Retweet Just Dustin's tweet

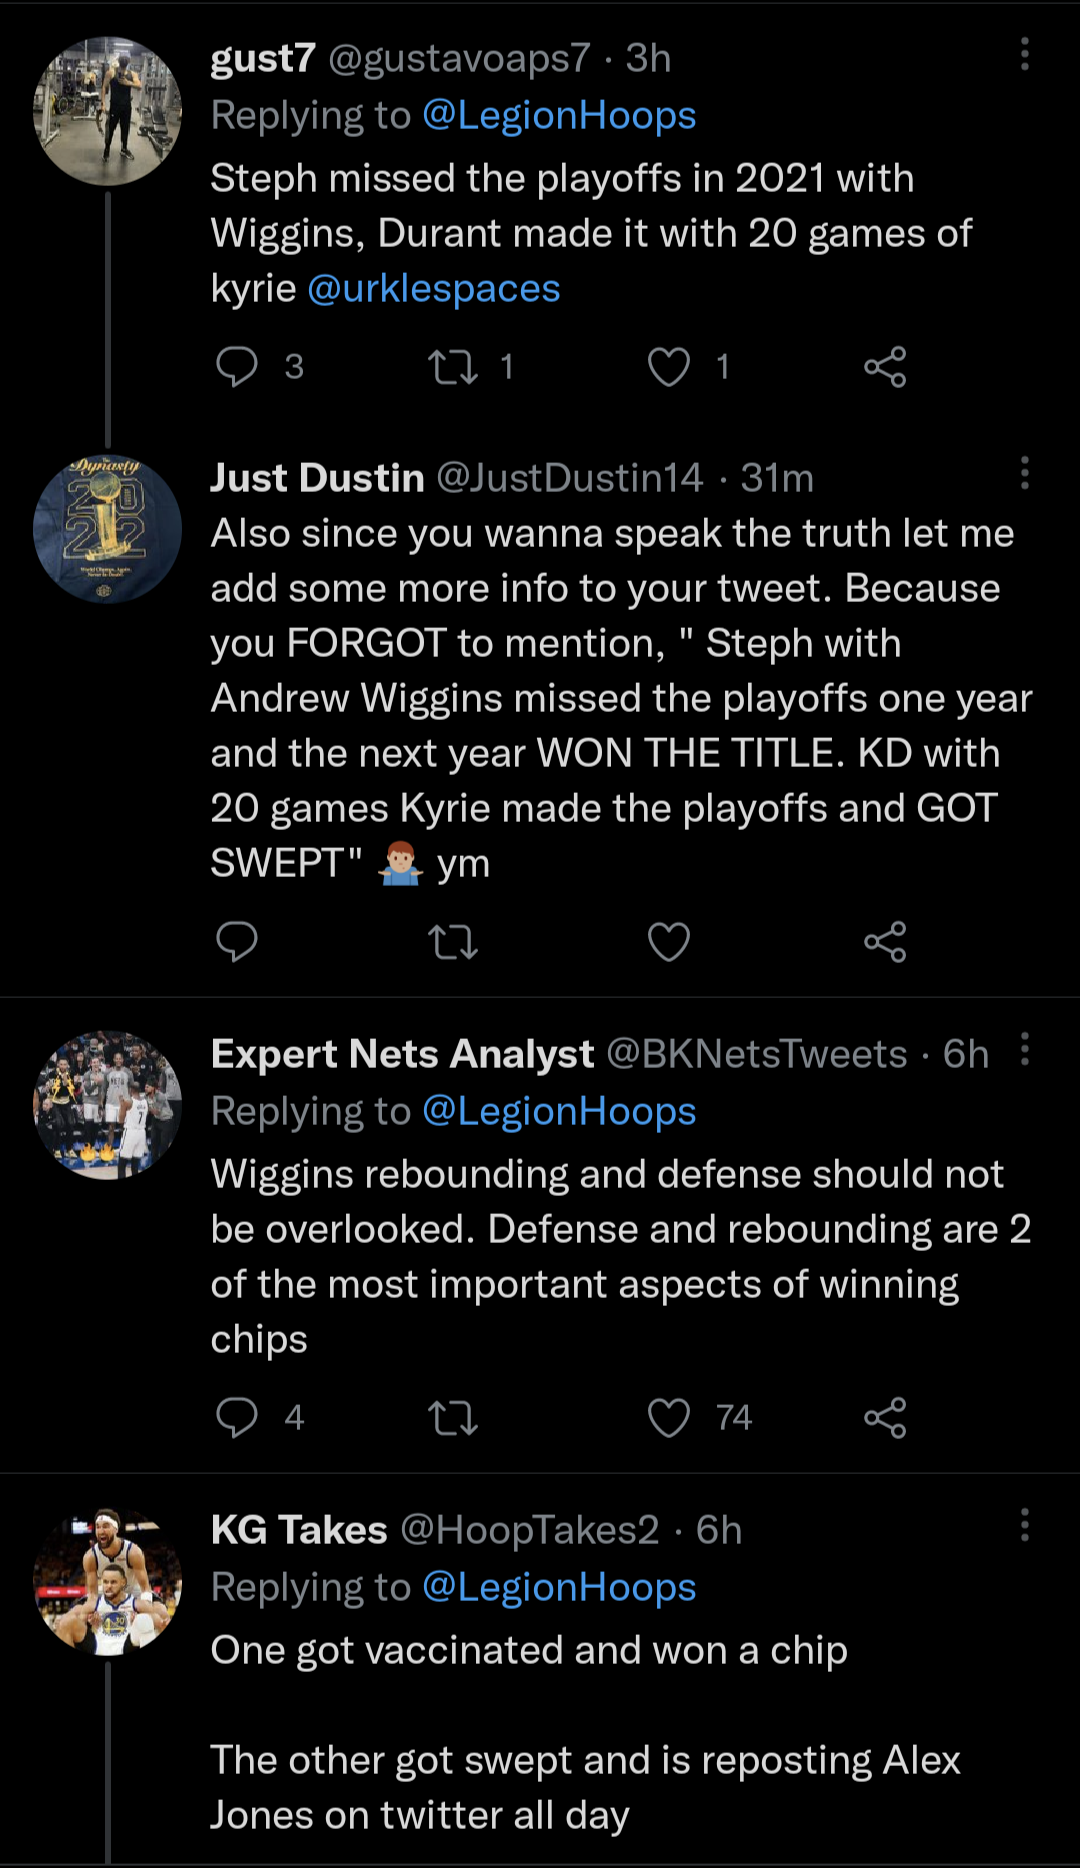click(453, 942)
